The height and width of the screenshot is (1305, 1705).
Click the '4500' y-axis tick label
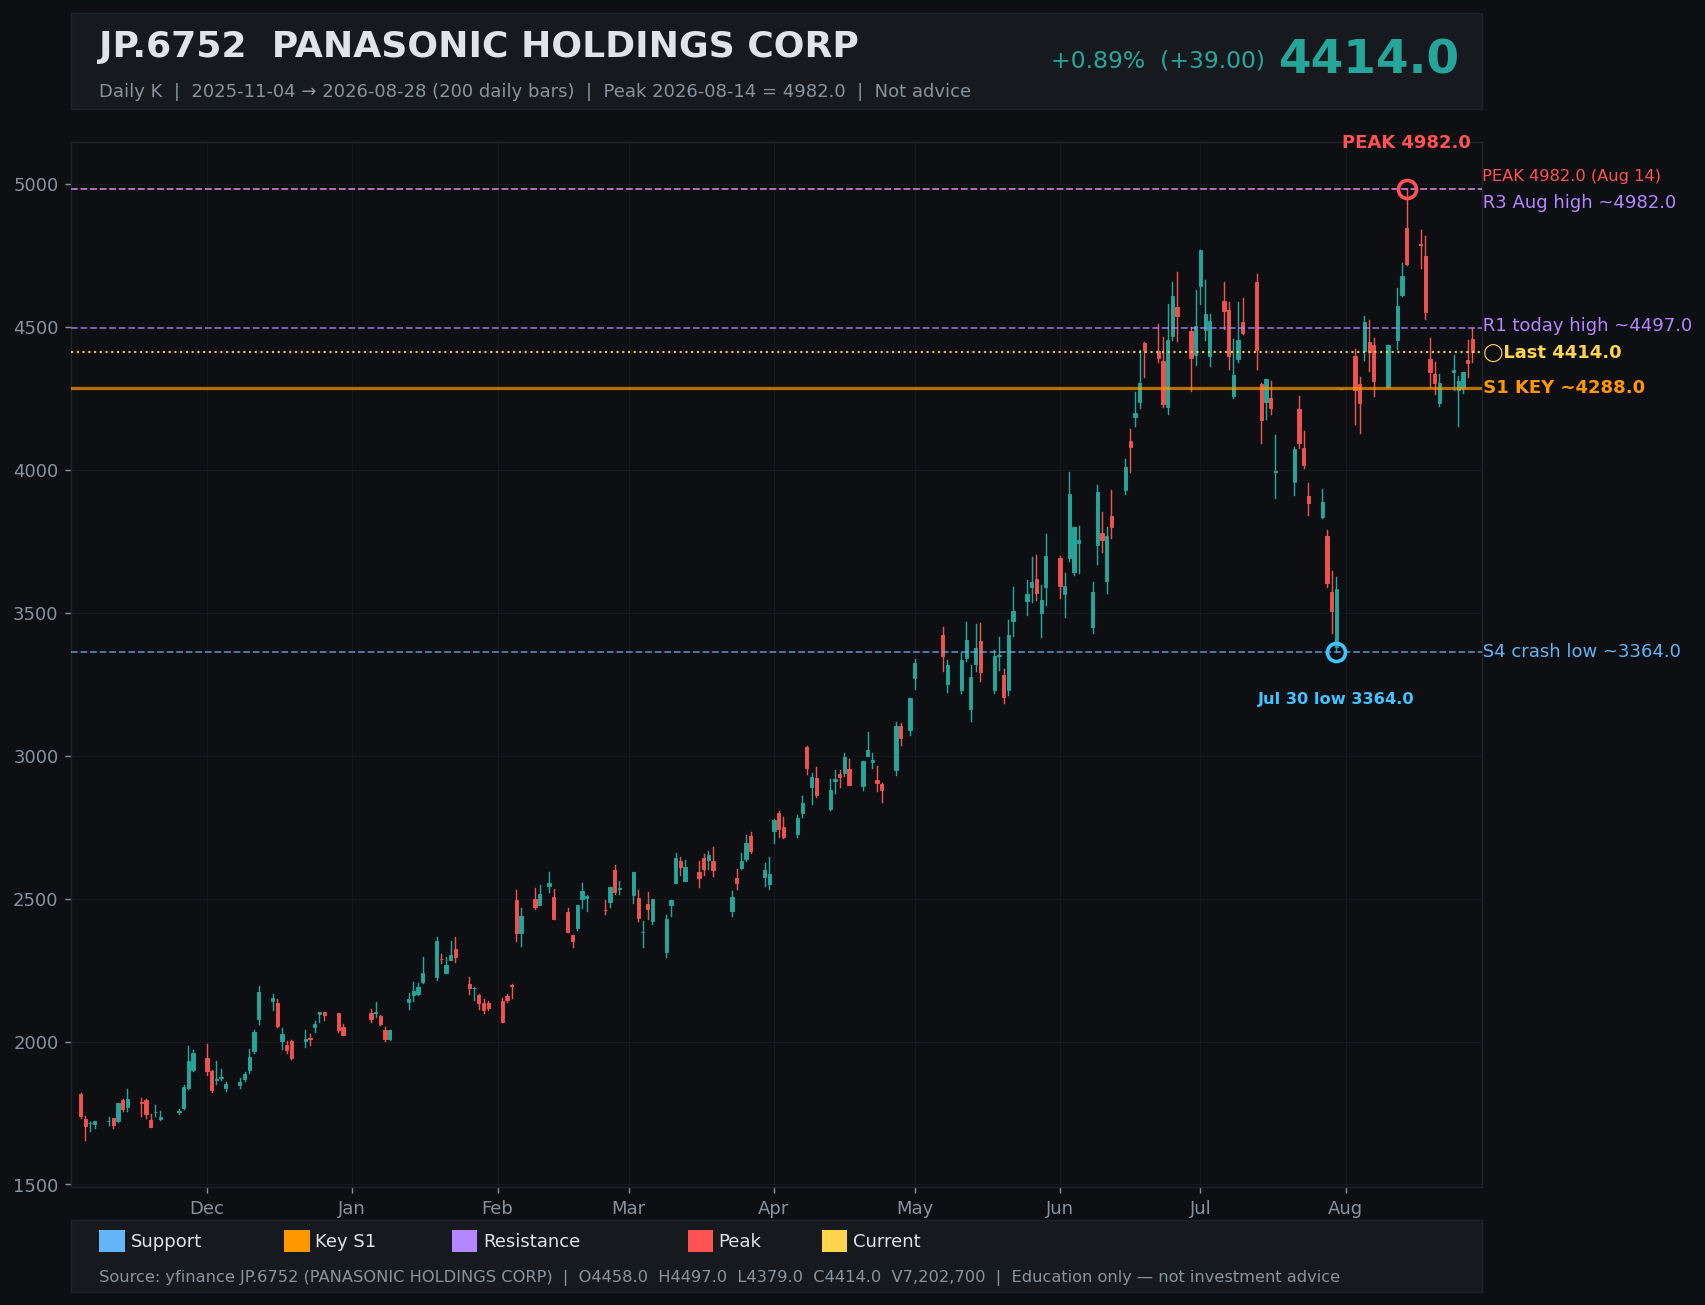[36, 328]
